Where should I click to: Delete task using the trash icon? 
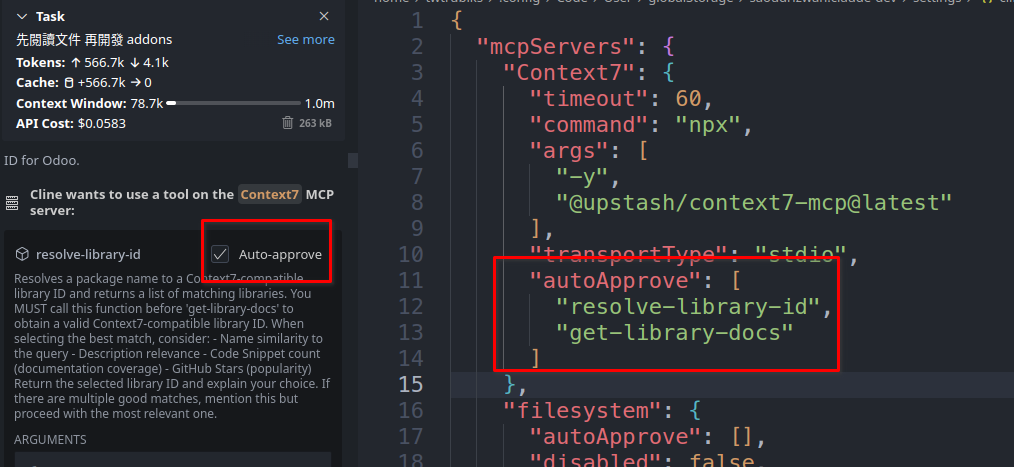(288, 122)
